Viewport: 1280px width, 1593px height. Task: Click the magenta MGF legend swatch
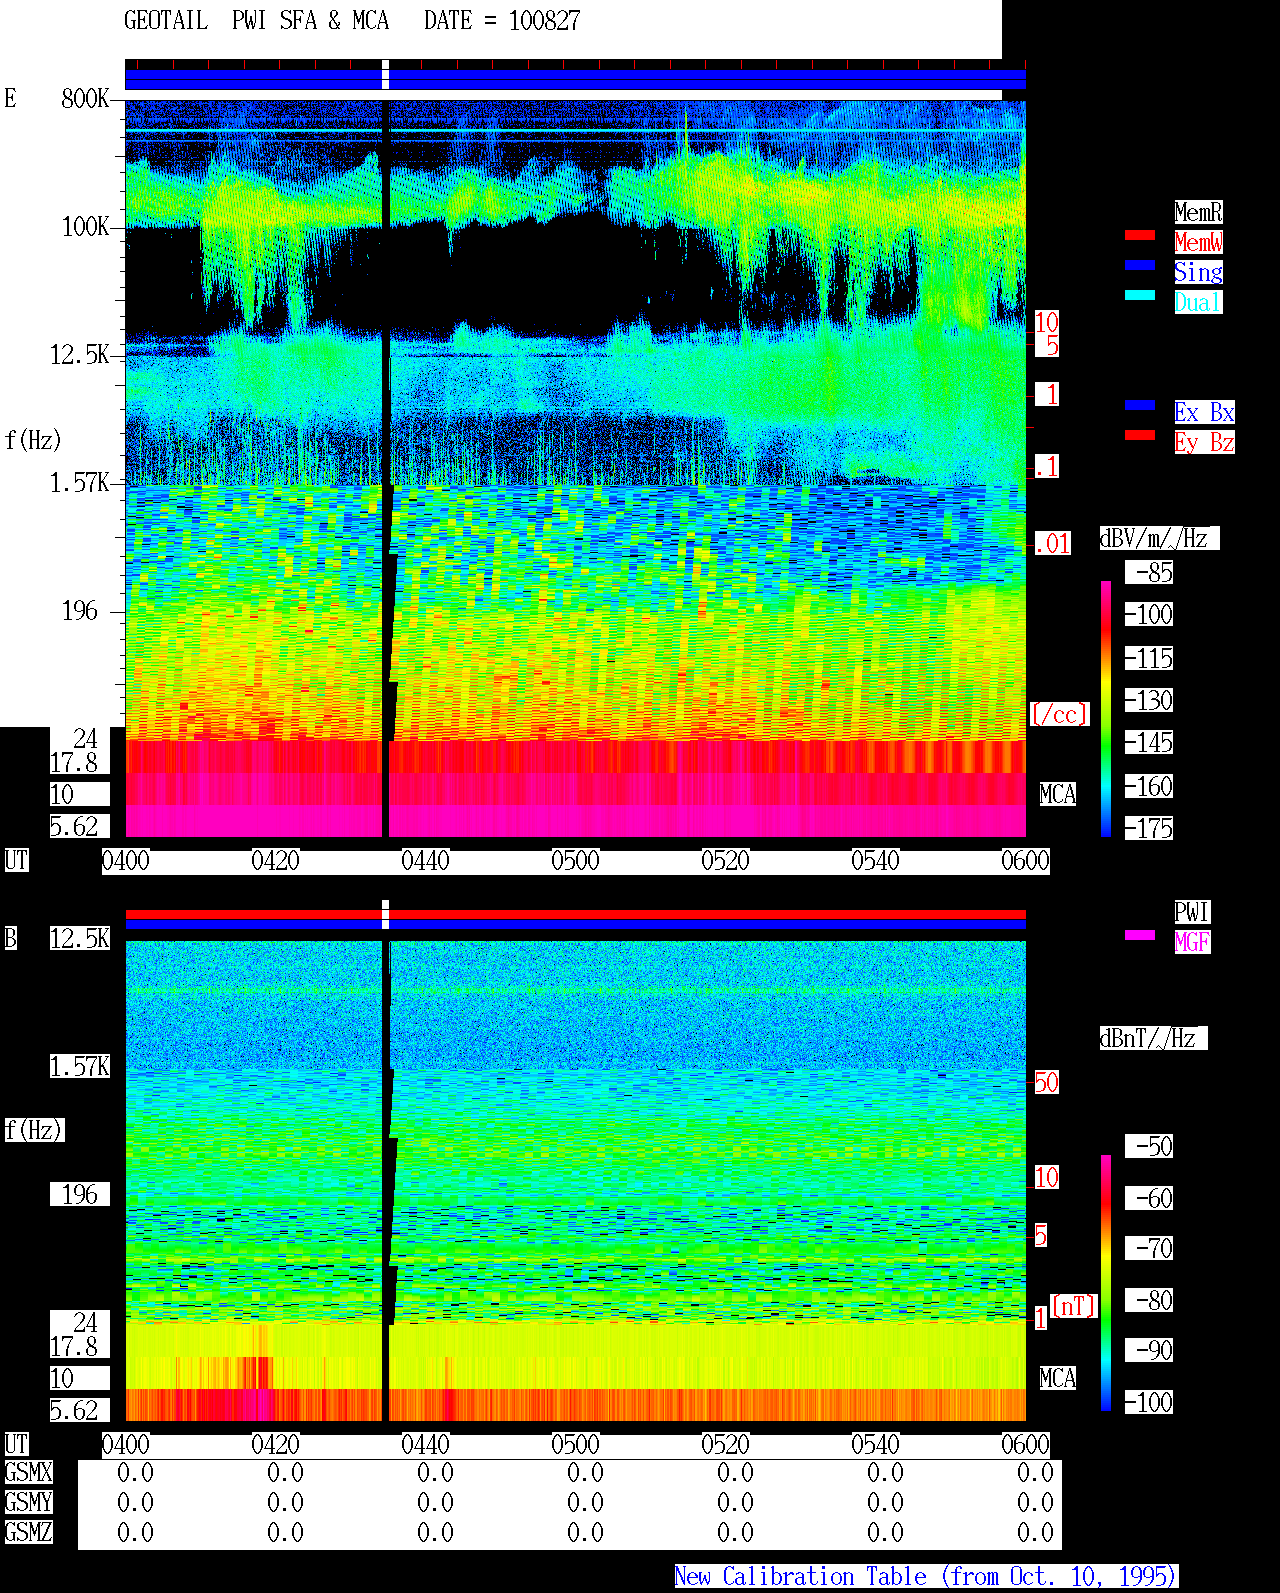[x=1140, y=935]
